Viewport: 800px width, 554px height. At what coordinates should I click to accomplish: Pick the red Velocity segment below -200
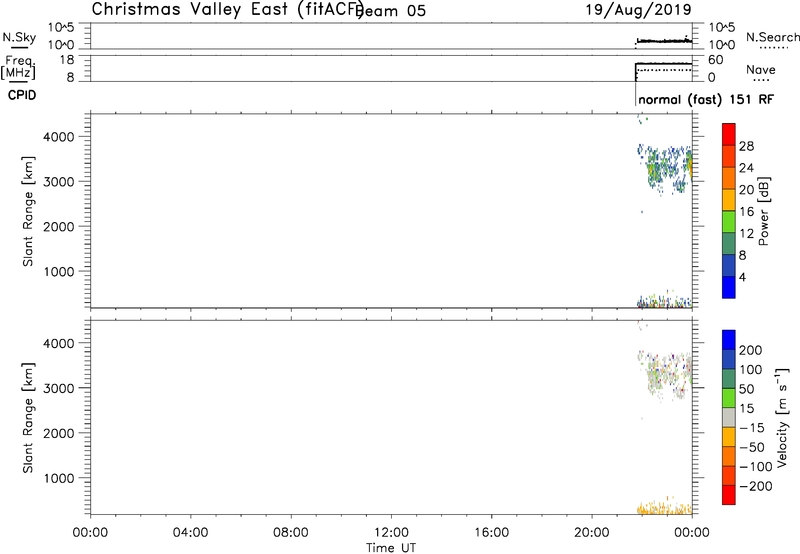coord(729,495)
